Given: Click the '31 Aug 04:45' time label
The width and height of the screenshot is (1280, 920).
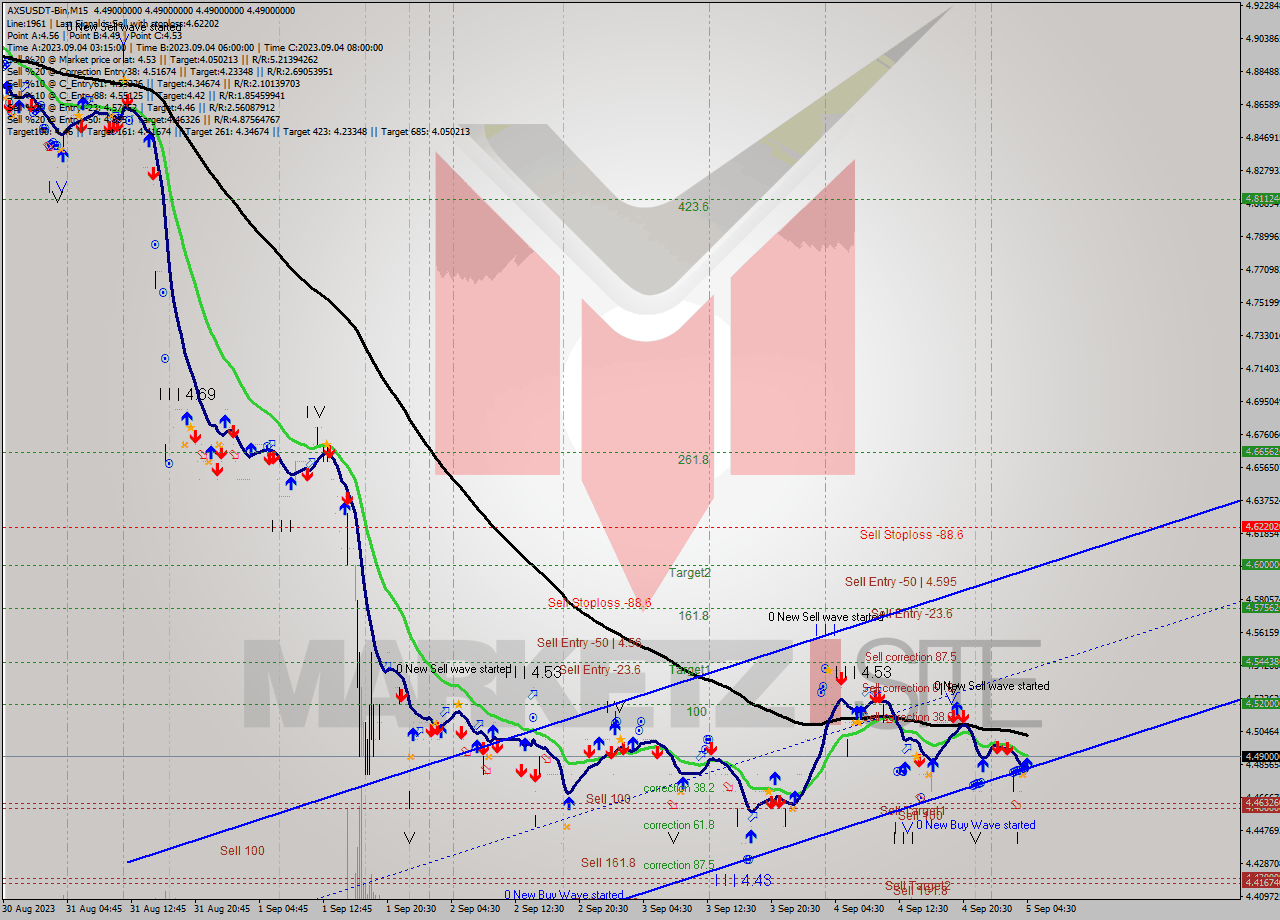Looking at the screenshot, I should point(94,909).
